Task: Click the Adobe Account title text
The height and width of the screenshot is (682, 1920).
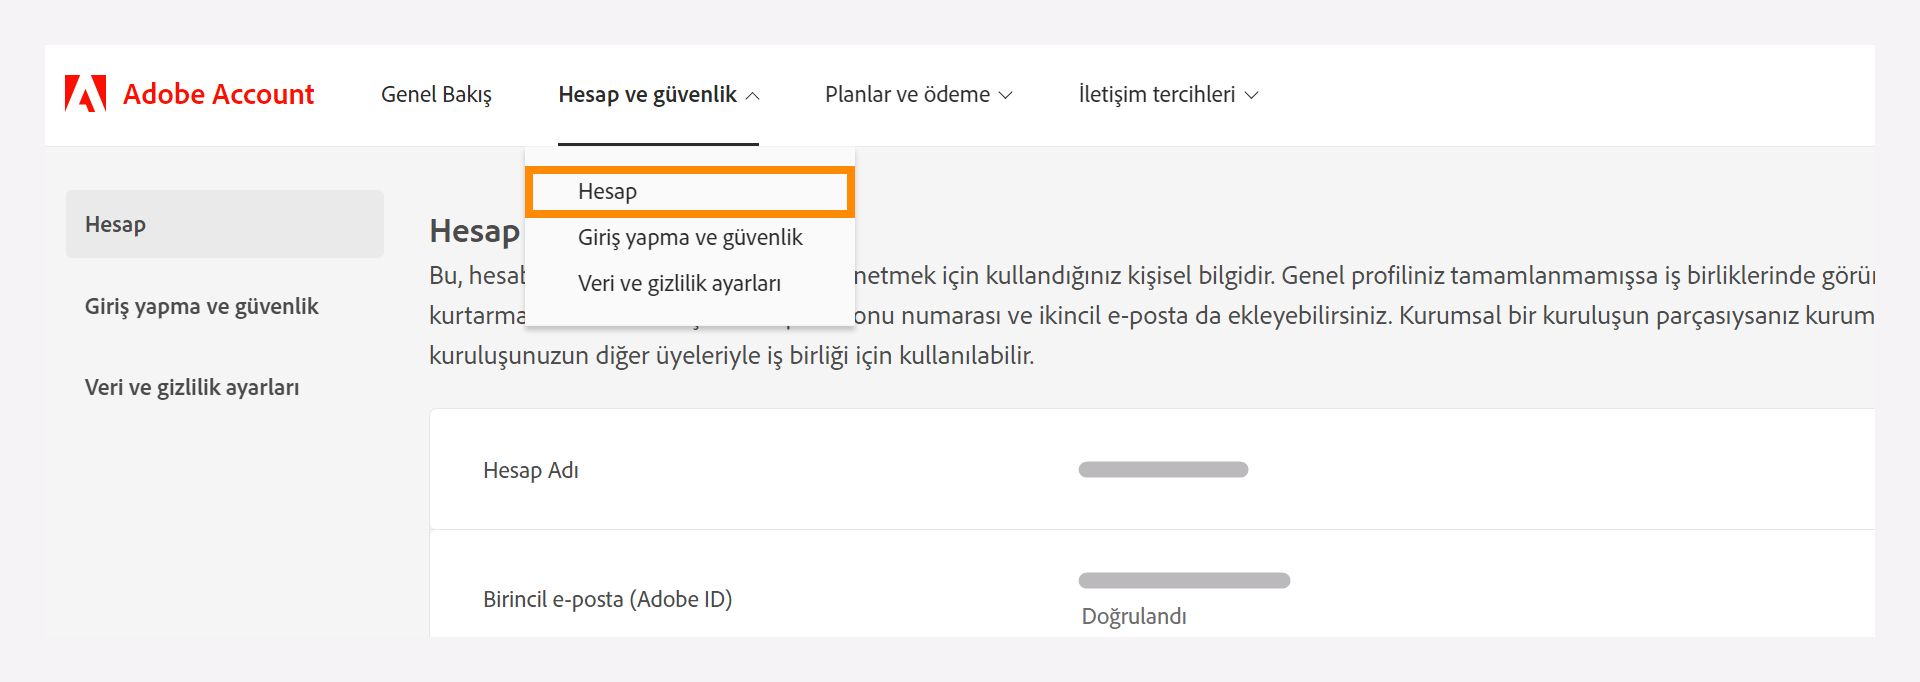Action: pos(217,94)
